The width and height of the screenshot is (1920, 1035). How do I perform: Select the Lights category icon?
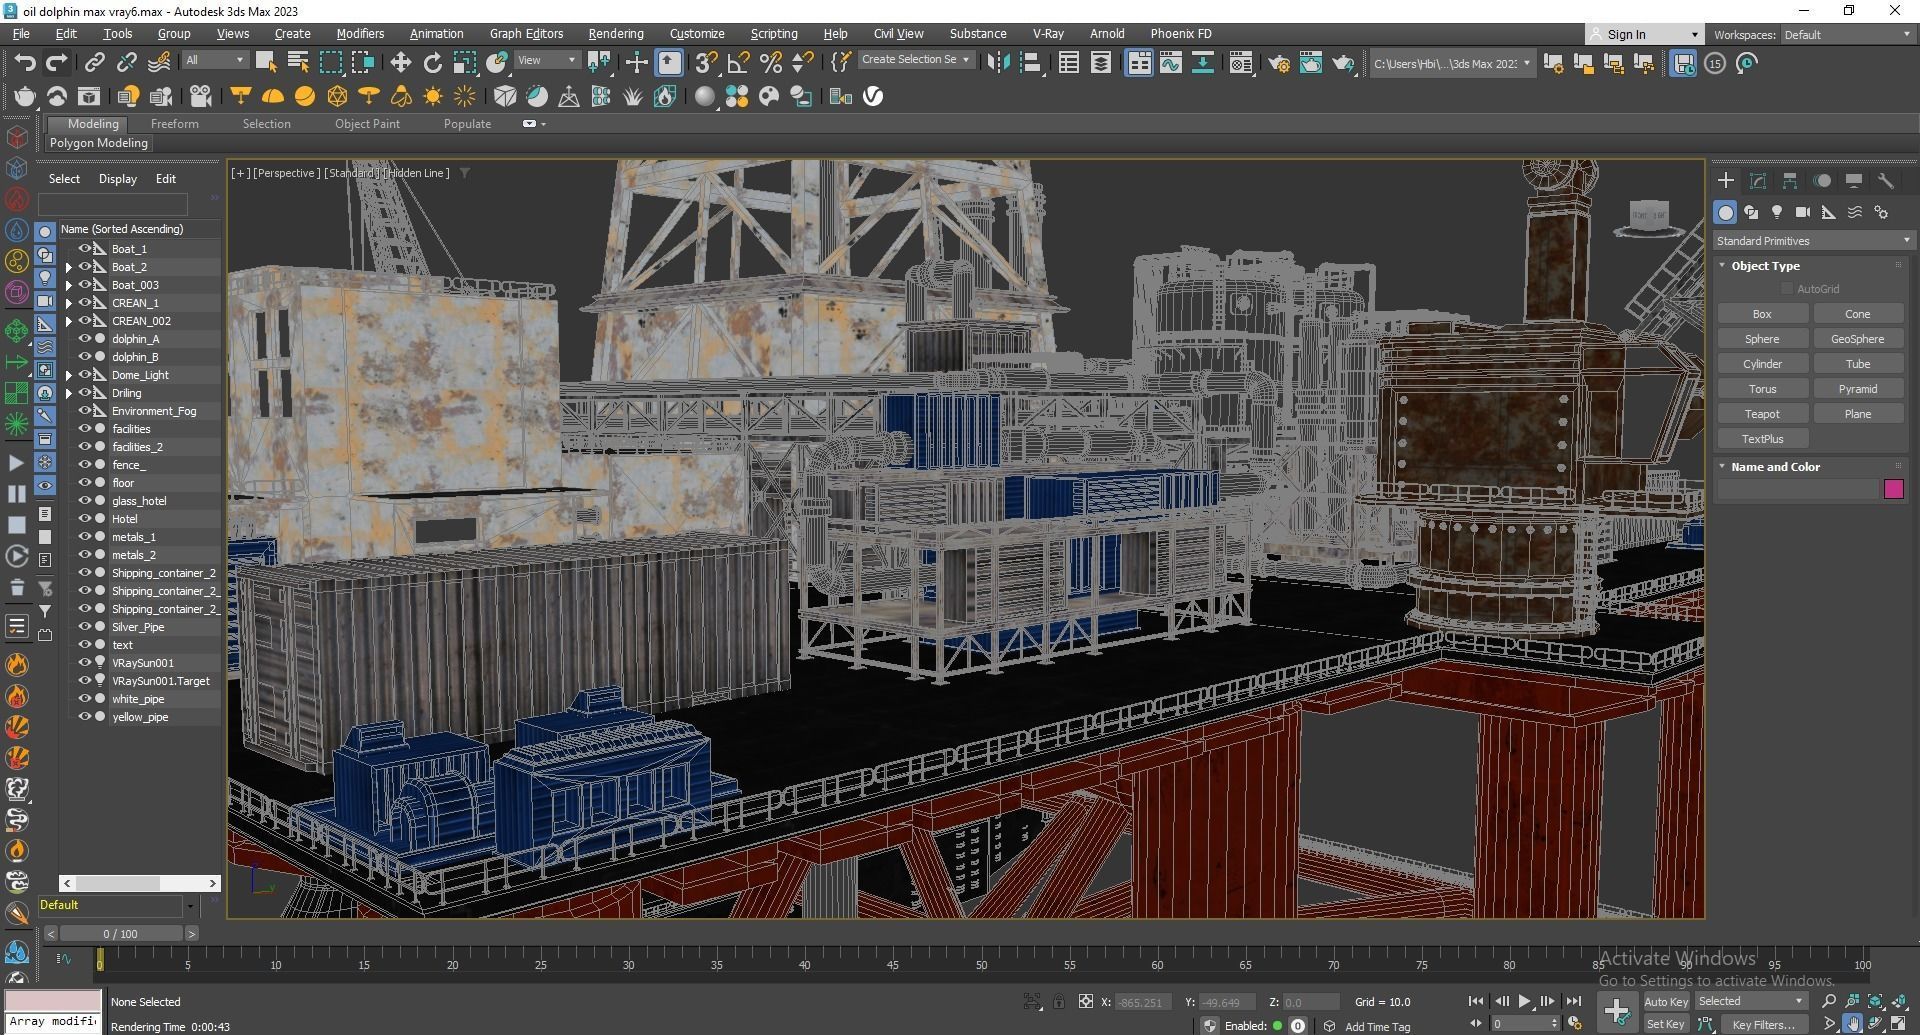click(x=1777, y=212)
